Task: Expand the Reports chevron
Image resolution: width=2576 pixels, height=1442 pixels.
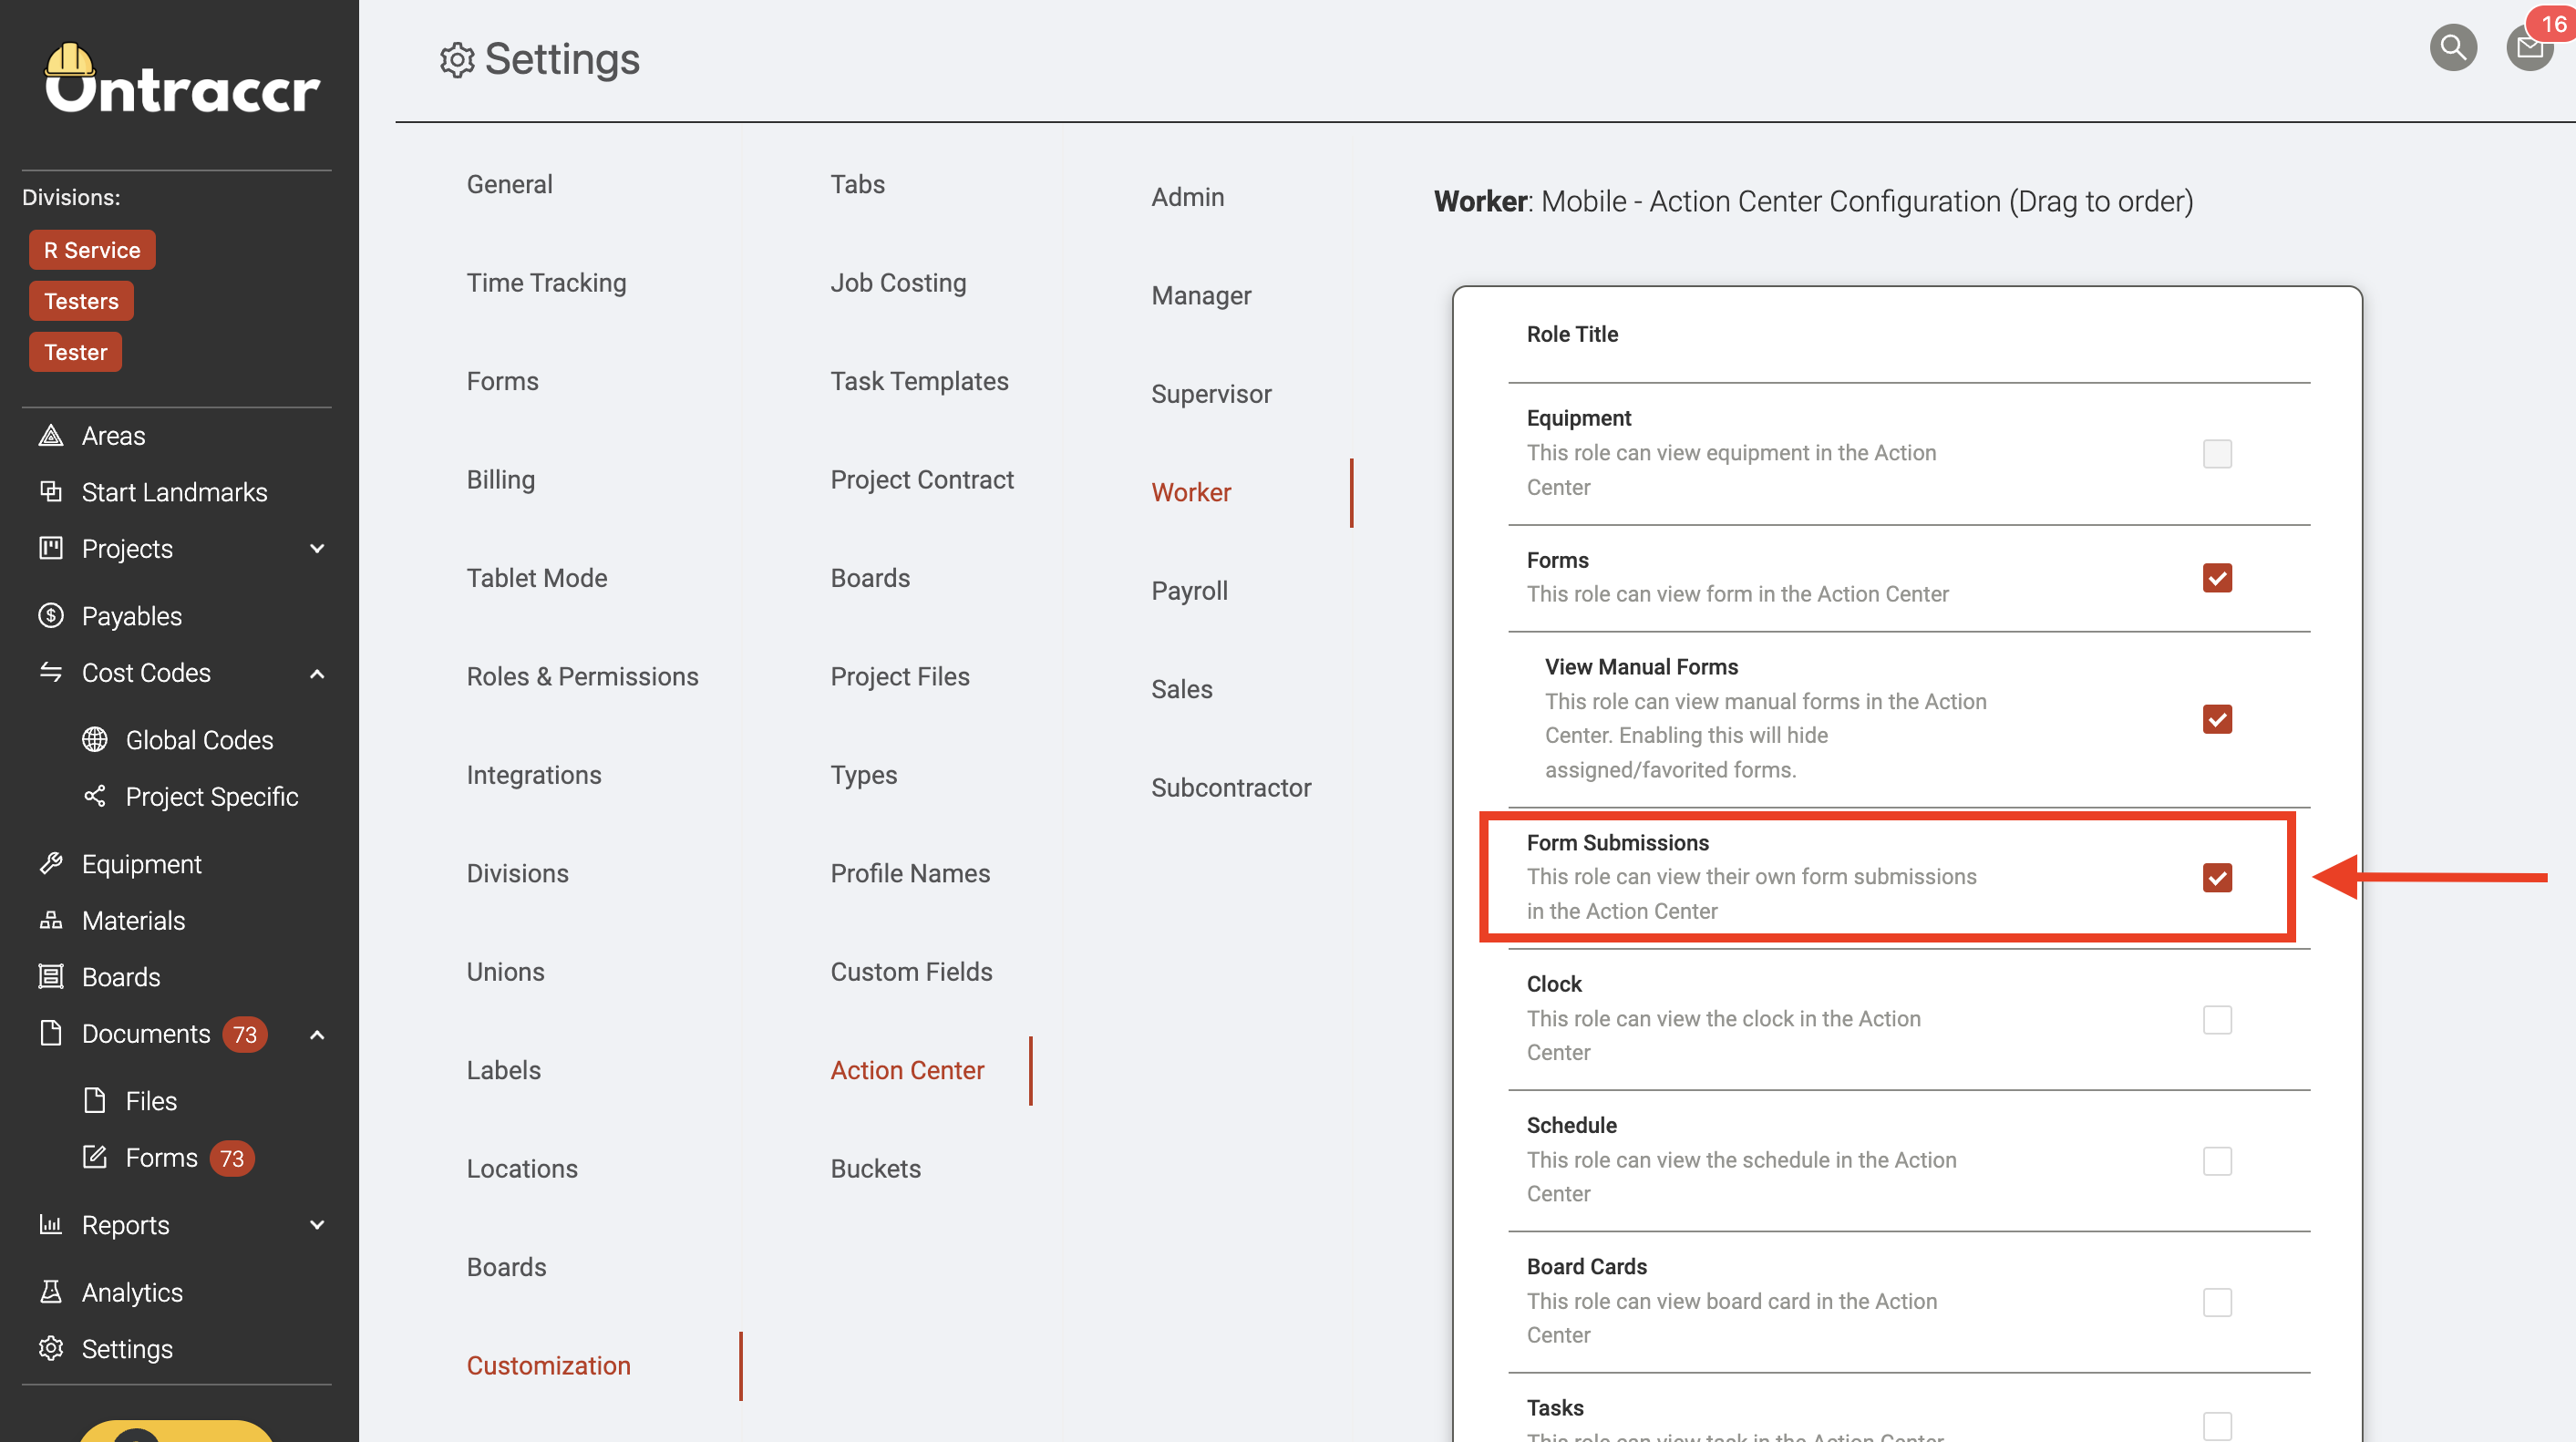Action: (x=317, y=1225)
